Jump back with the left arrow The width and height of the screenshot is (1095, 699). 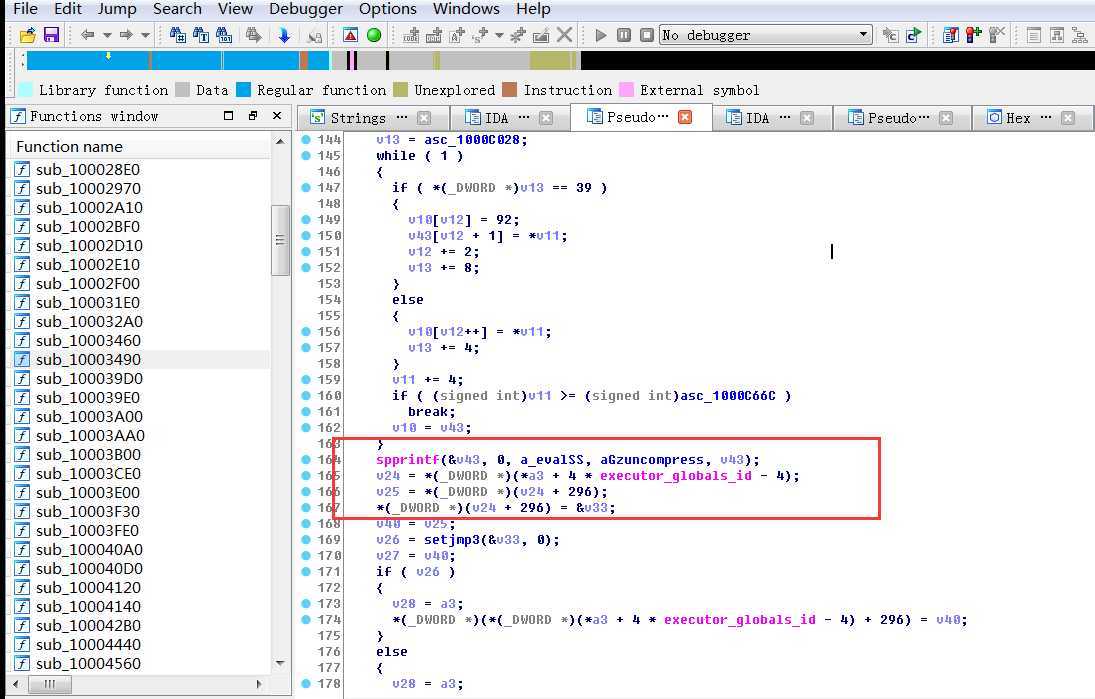click(87, 35)
